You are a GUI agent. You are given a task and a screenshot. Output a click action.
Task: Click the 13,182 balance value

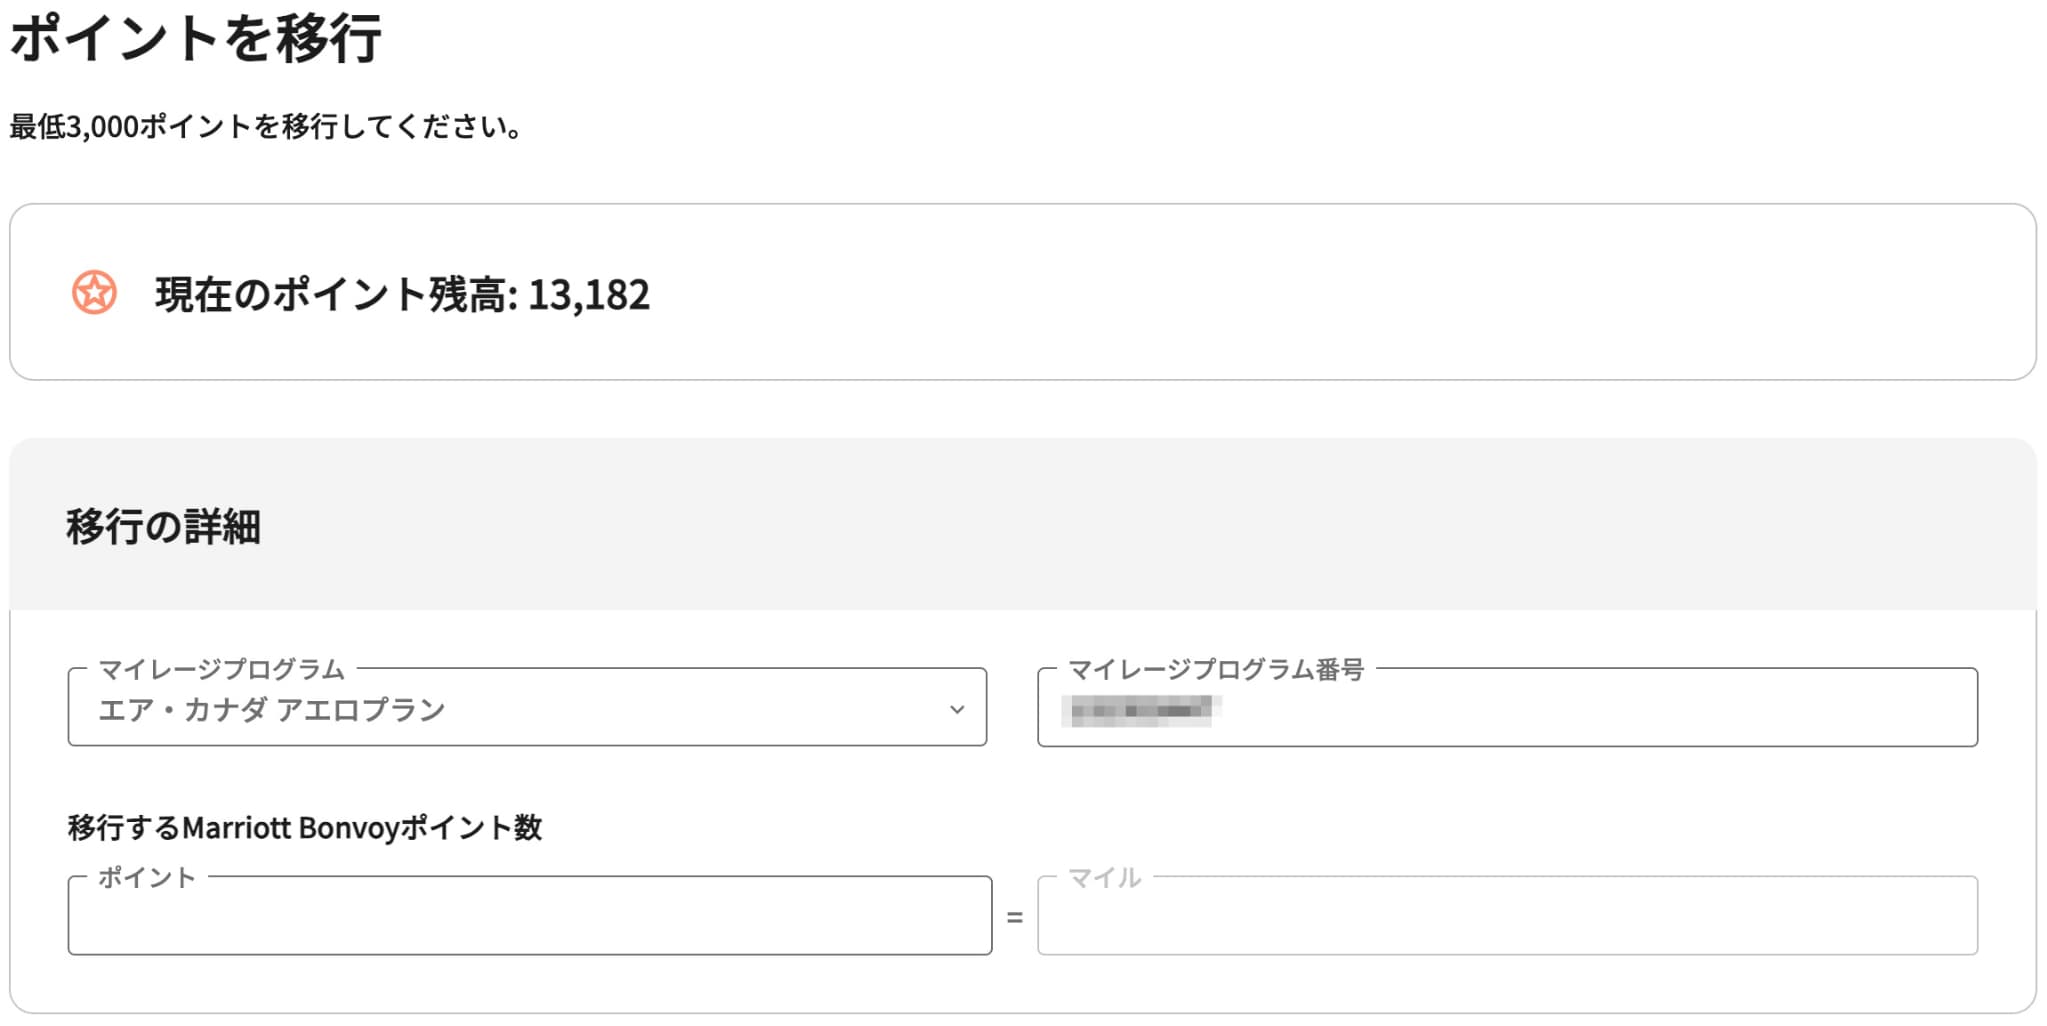coord(589,295)
